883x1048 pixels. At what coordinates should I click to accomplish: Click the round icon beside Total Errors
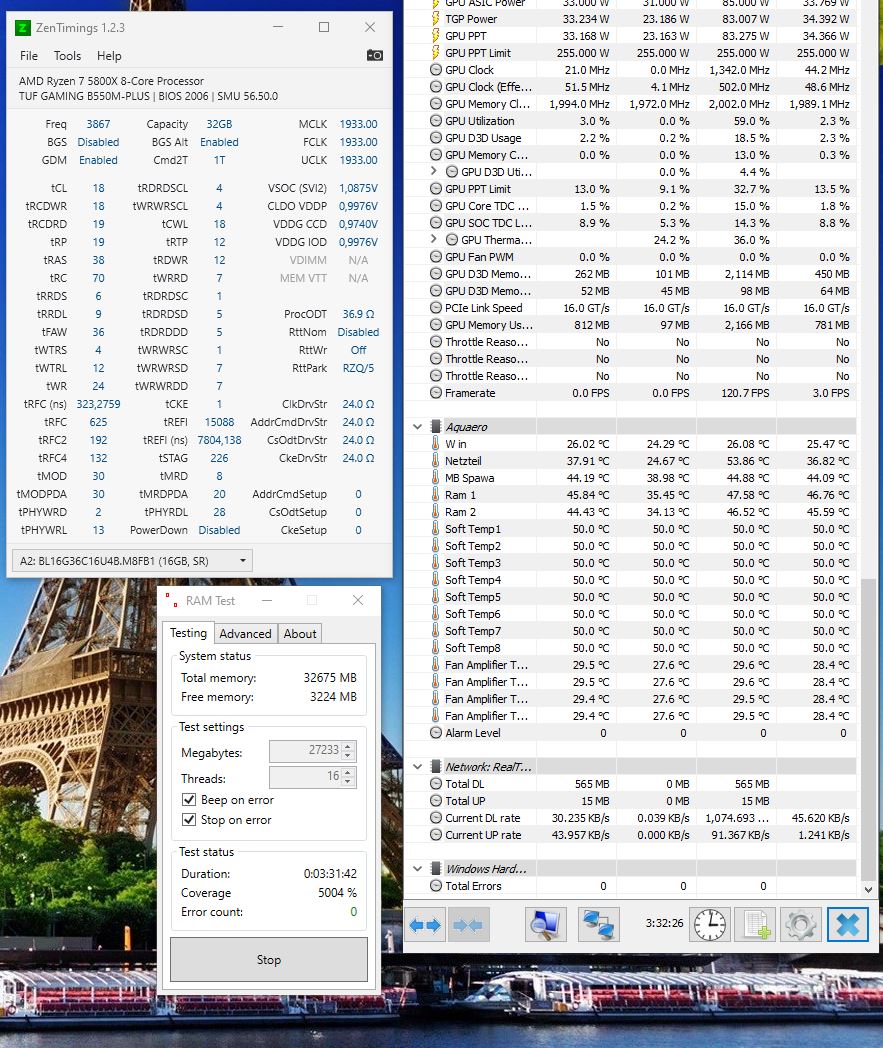click(x=436, y=886)
